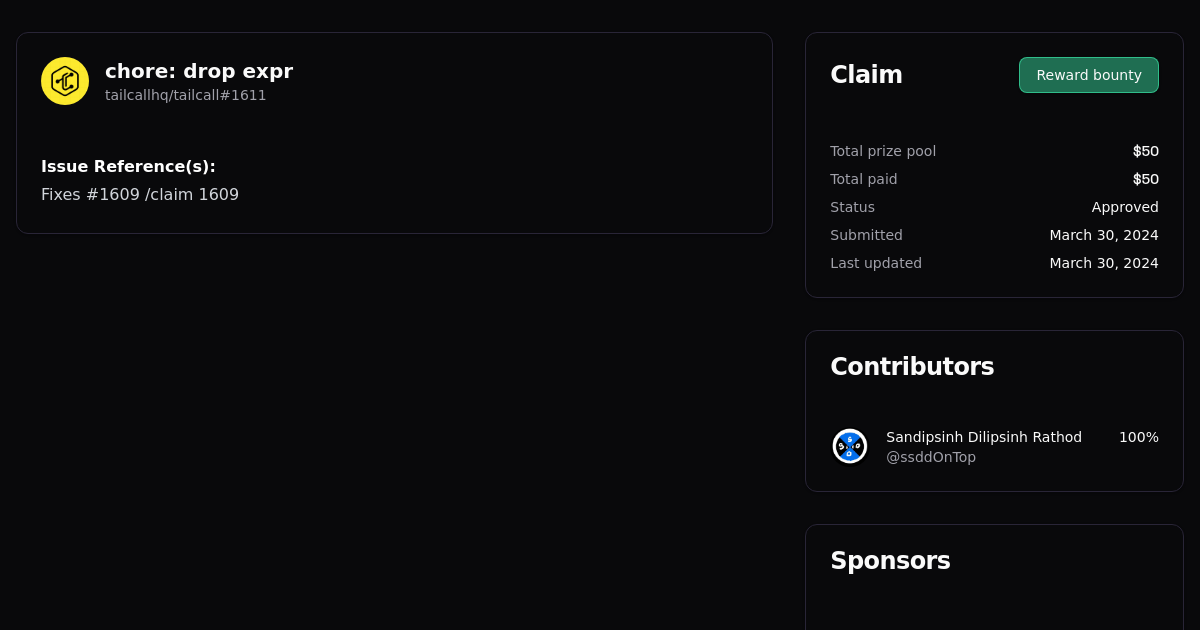Click the Total prize pool label
The image size is (1200, 630).
pos(882,151)
